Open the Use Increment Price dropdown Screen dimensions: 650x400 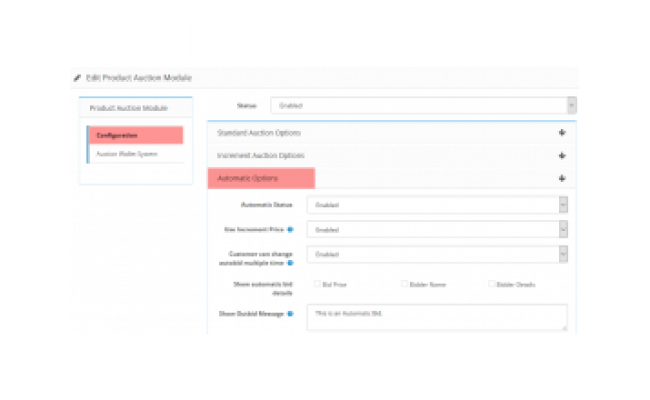click(x=437, y=230)
